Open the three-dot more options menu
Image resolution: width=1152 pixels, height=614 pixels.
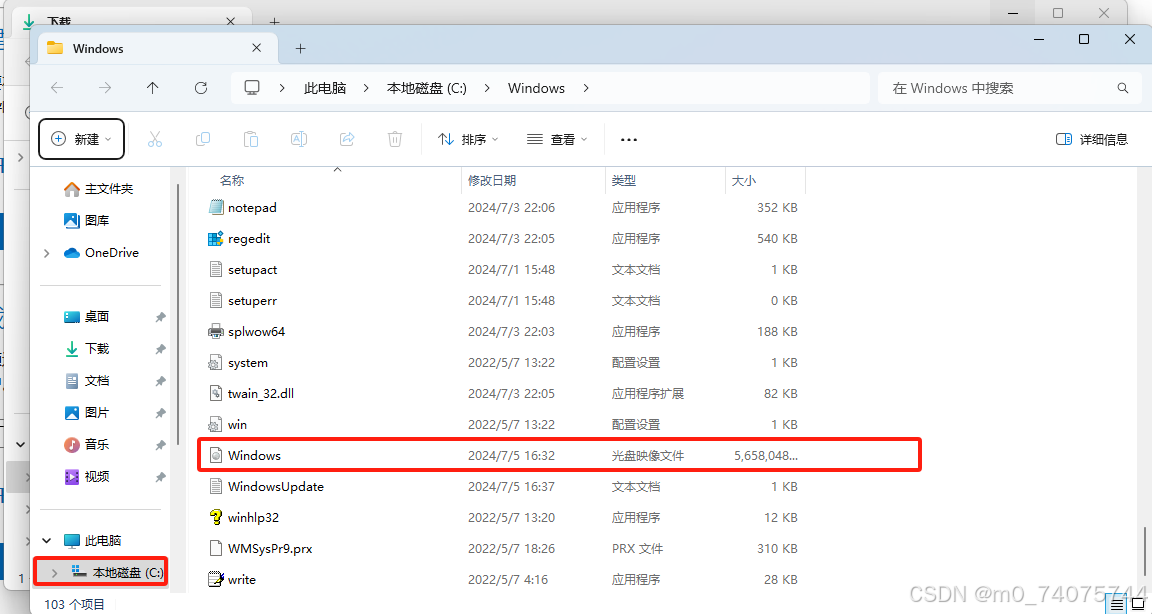(x=629, y=140)
